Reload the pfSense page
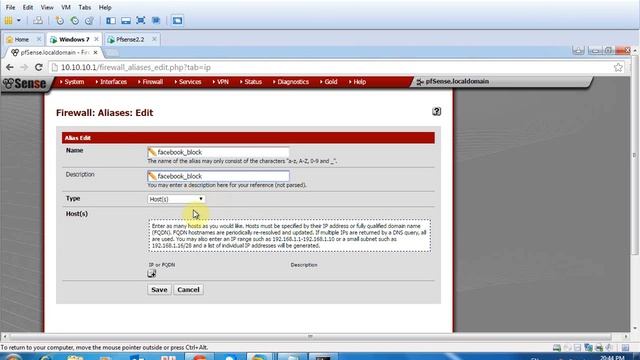The width and height of the screenshot is (640, 360). (x=39, y=67)
